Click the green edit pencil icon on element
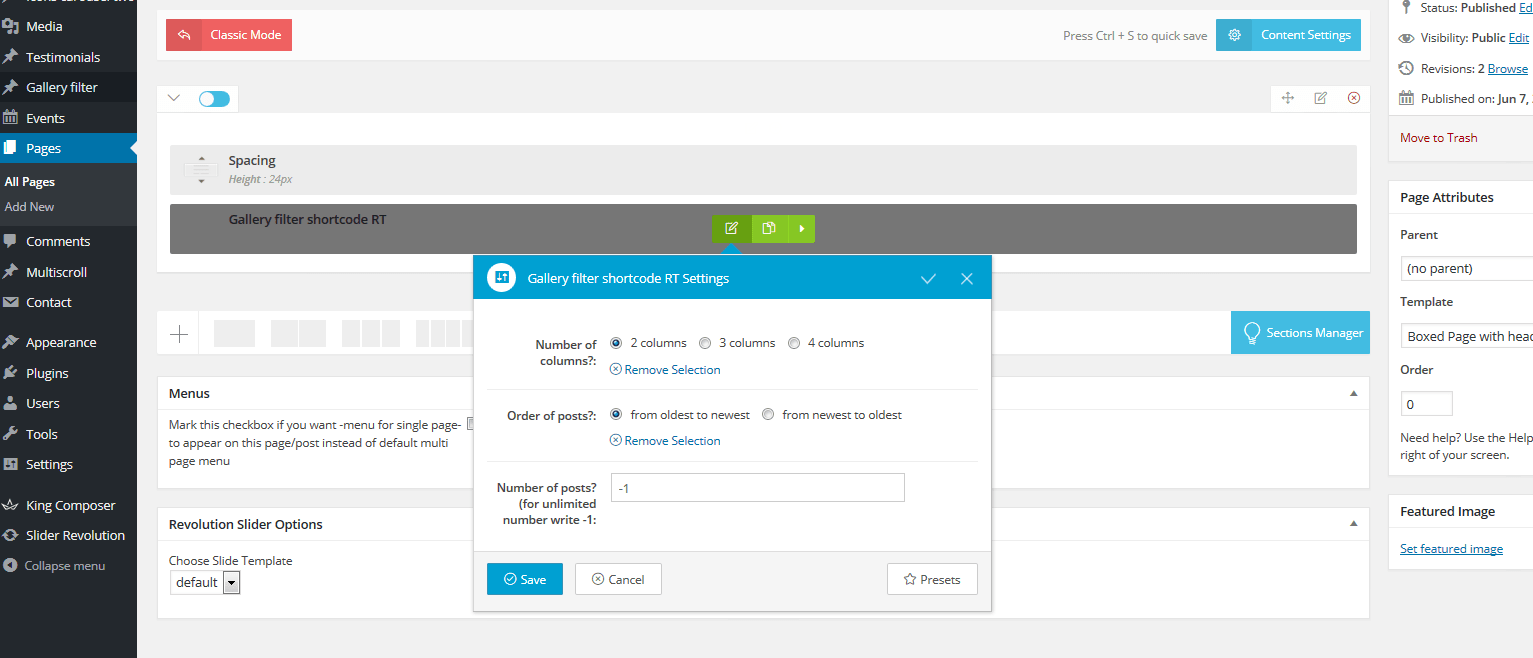 coord(731,228)
